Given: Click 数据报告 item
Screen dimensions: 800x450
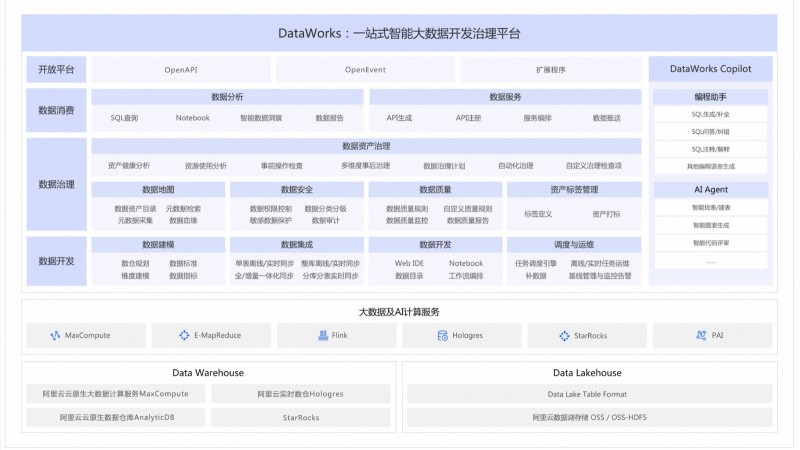Looking at the screenshot, I should (330, 118).
